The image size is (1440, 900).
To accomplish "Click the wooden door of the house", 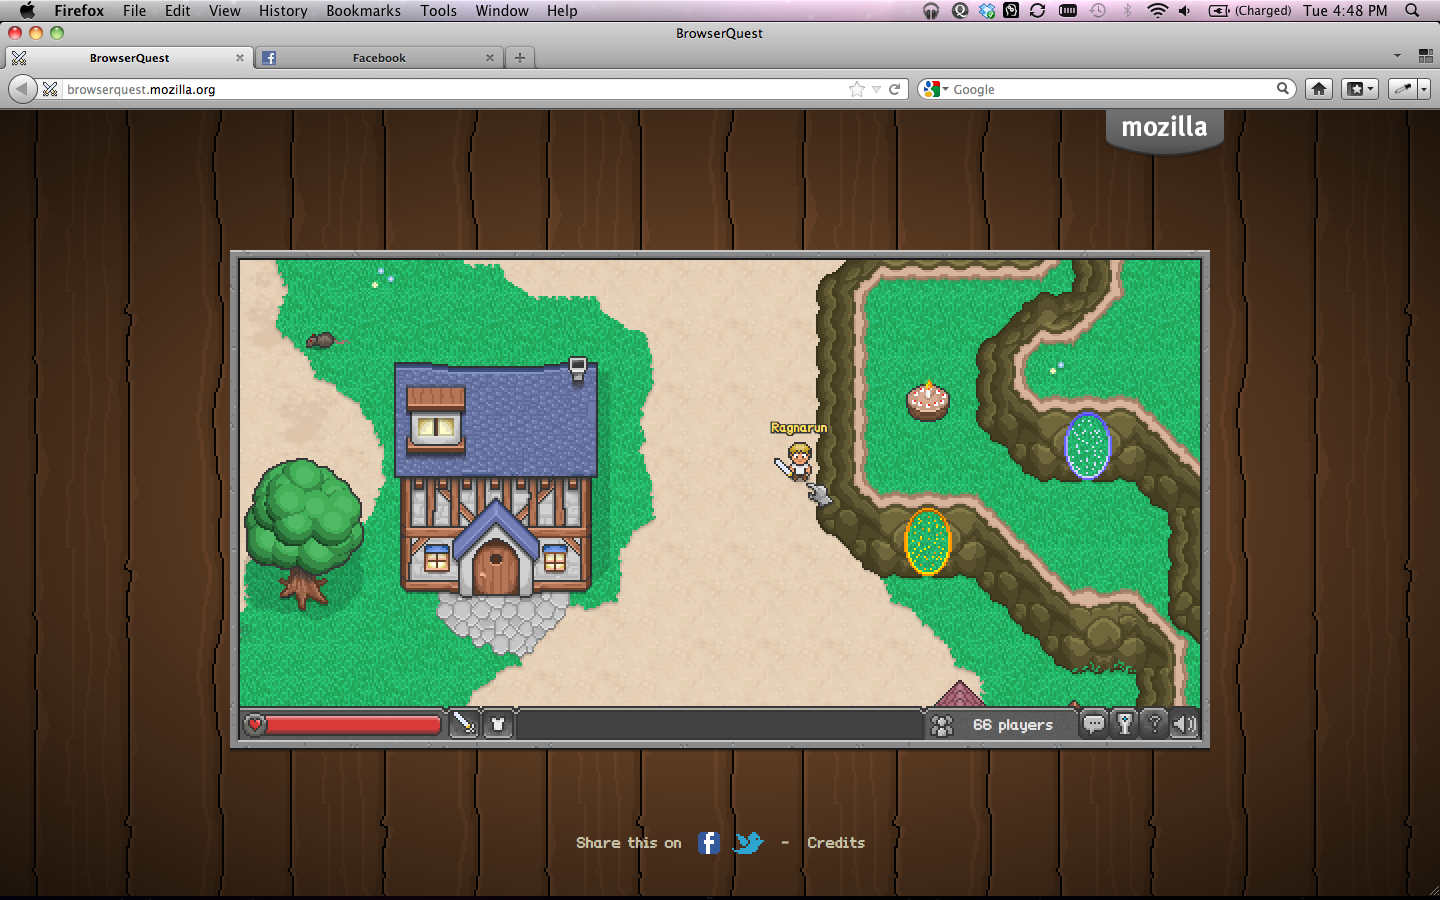I will click(495, 567).
